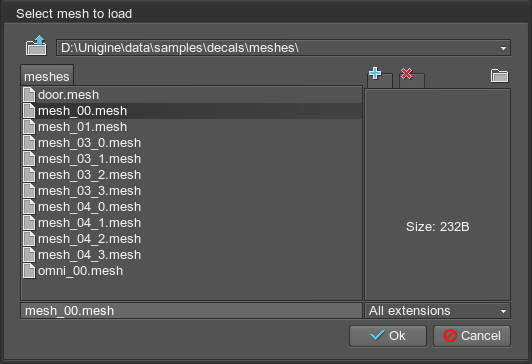
Task: Open the All extensions filter dropdown
Action: [x=437, y=311]
